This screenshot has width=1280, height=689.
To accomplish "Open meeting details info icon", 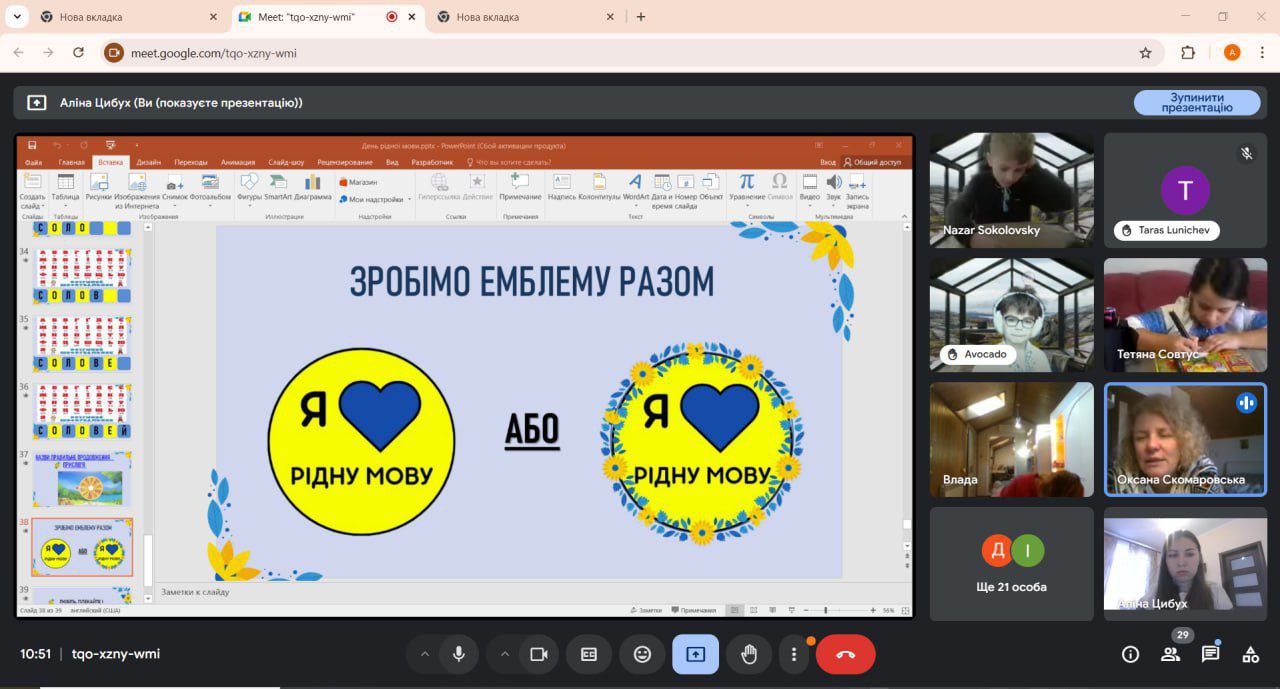I will point(1130,654).
